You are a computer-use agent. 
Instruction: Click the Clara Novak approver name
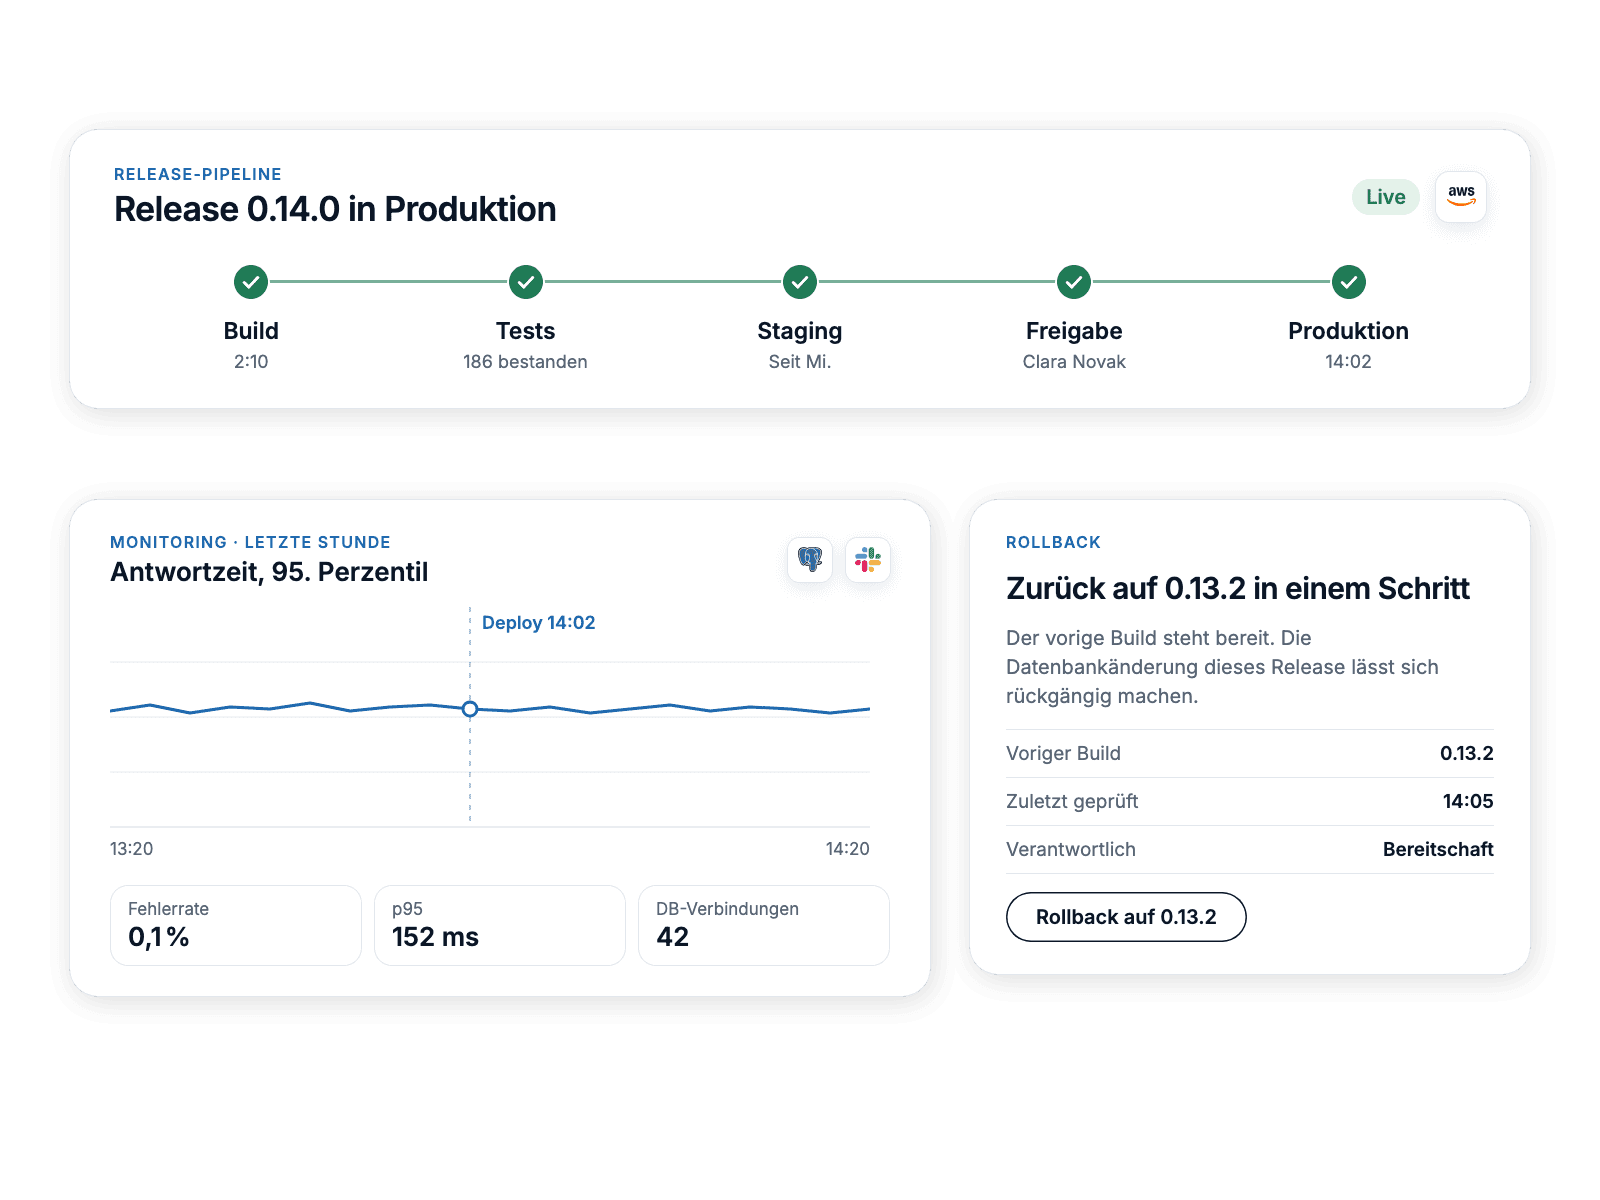(x=1074, y=362)
